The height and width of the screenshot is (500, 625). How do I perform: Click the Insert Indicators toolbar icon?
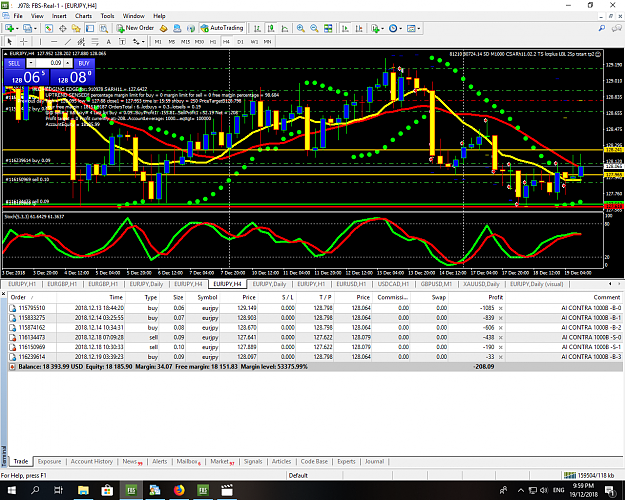point(374,28)
